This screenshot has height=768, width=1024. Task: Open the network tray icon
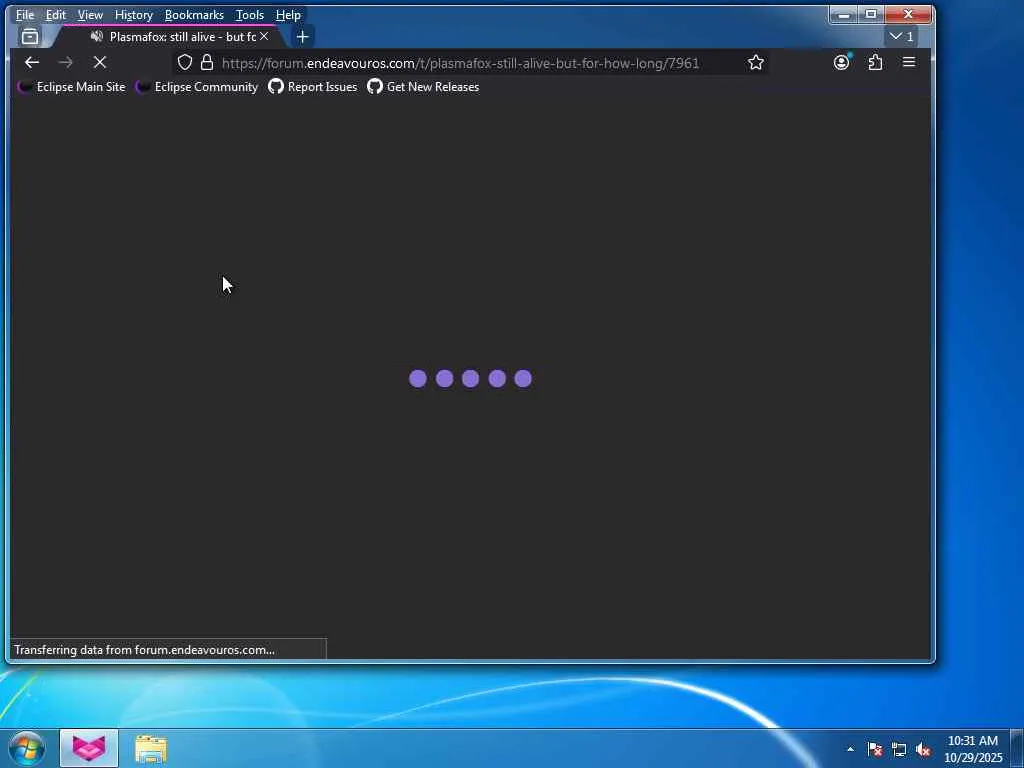pos(899,749)
